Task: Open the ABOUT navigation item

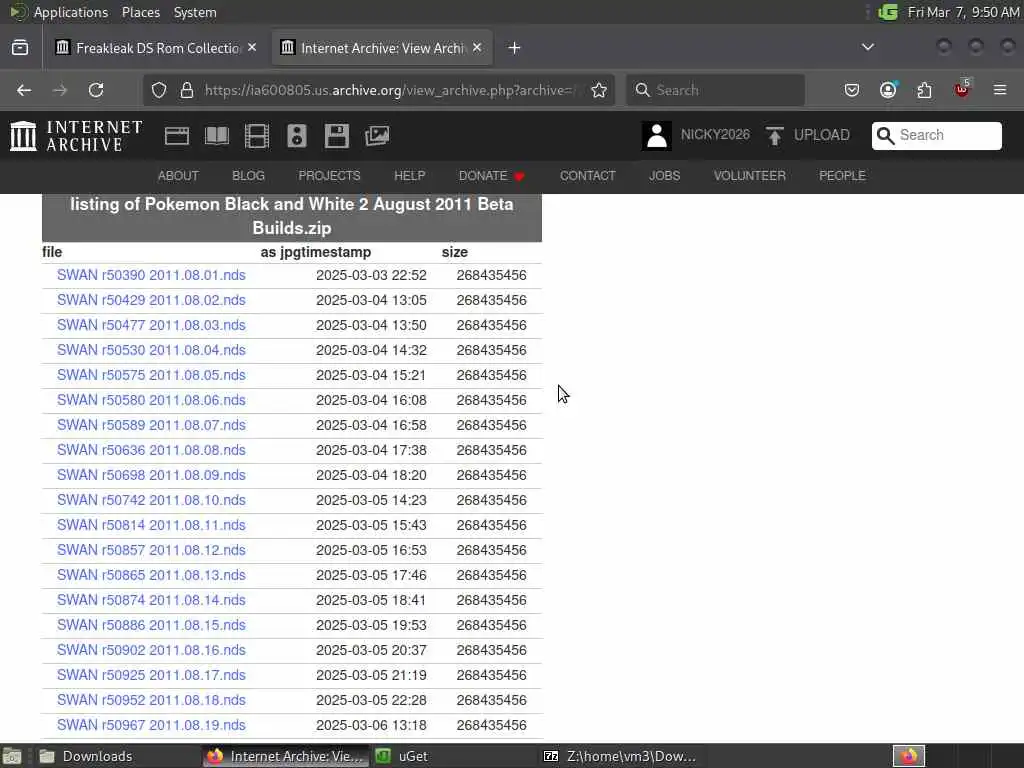Action: [x=178, y=176]
